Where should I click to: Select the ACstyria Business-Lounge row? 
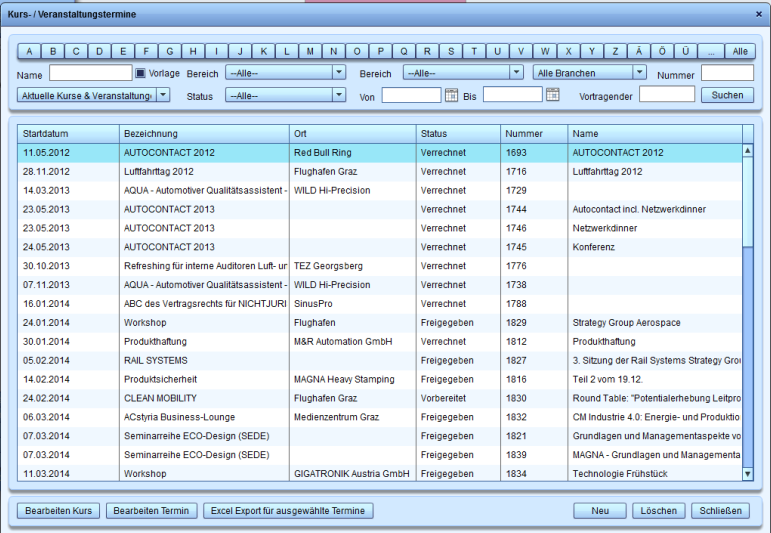(380, 417)
